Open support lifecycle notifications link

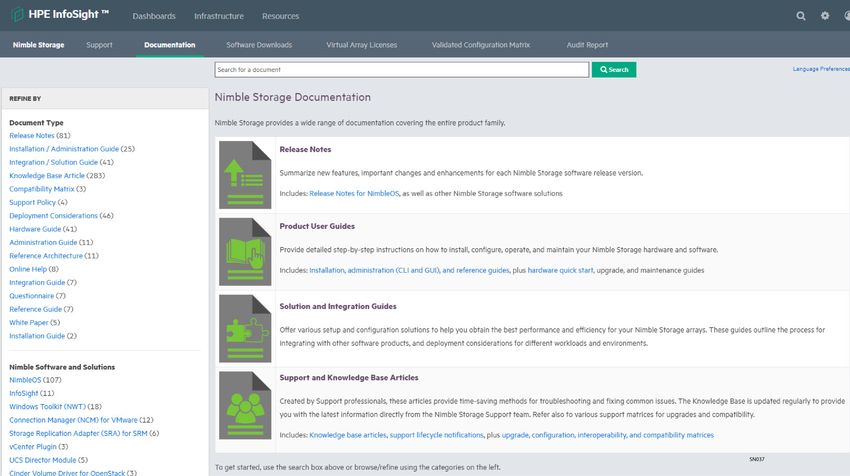(x=436, y=435)
